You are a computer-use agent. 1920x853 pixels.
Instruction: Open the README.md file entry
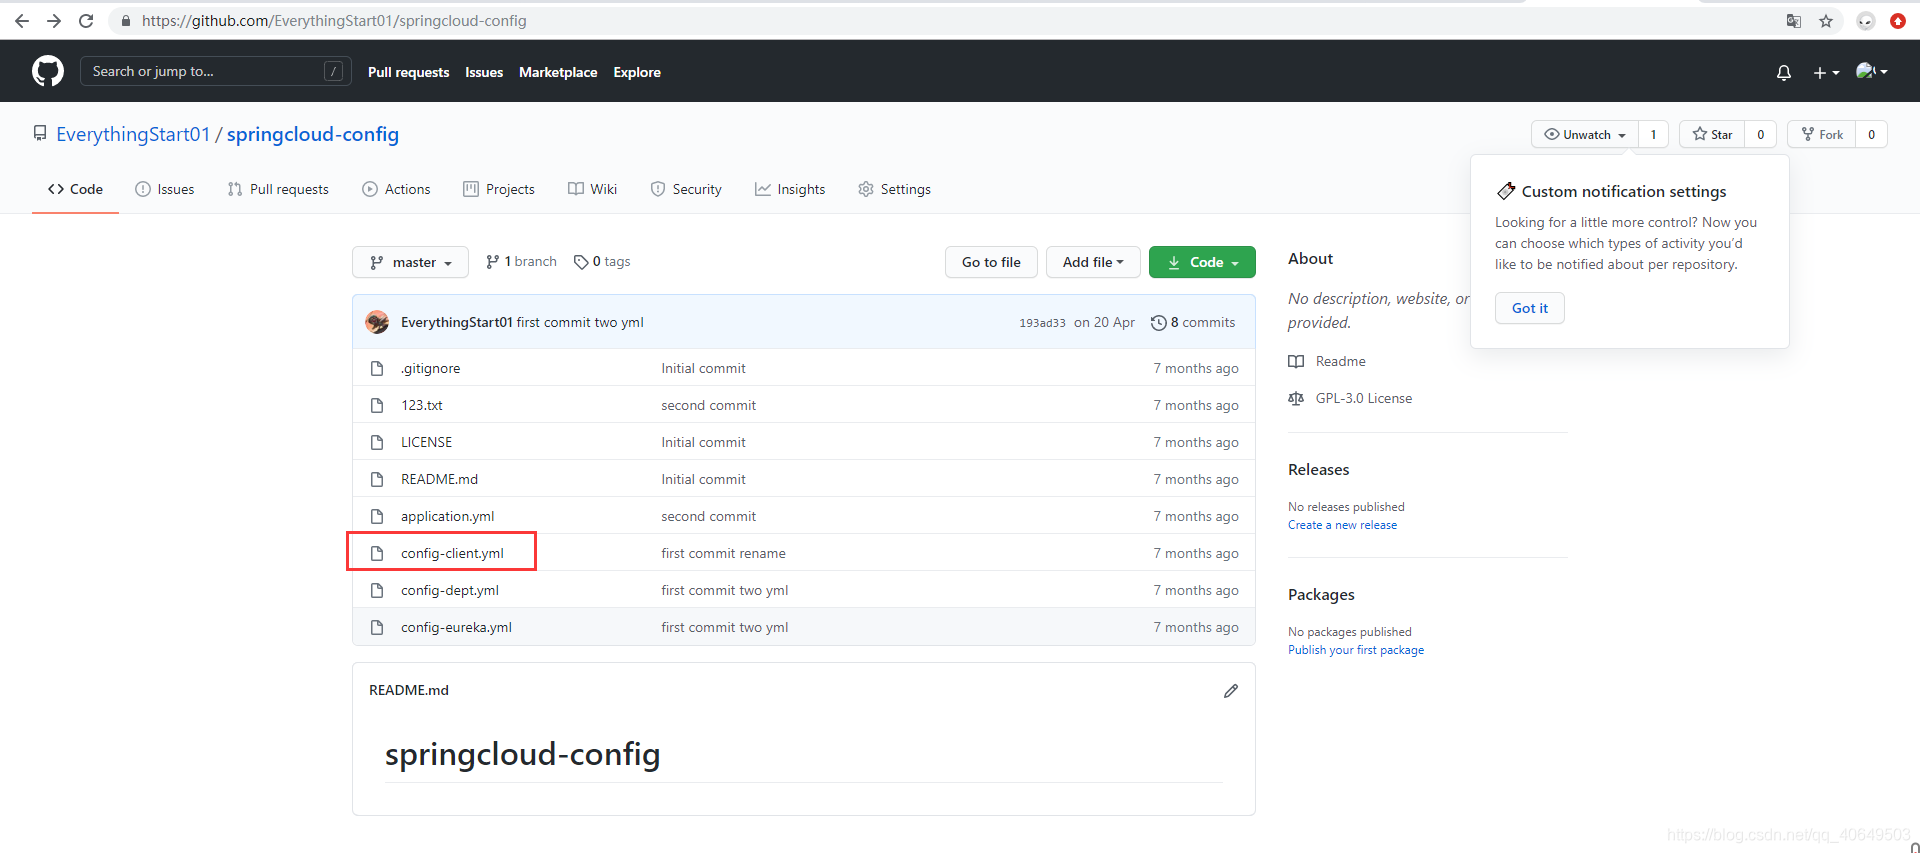click(439, 479)
